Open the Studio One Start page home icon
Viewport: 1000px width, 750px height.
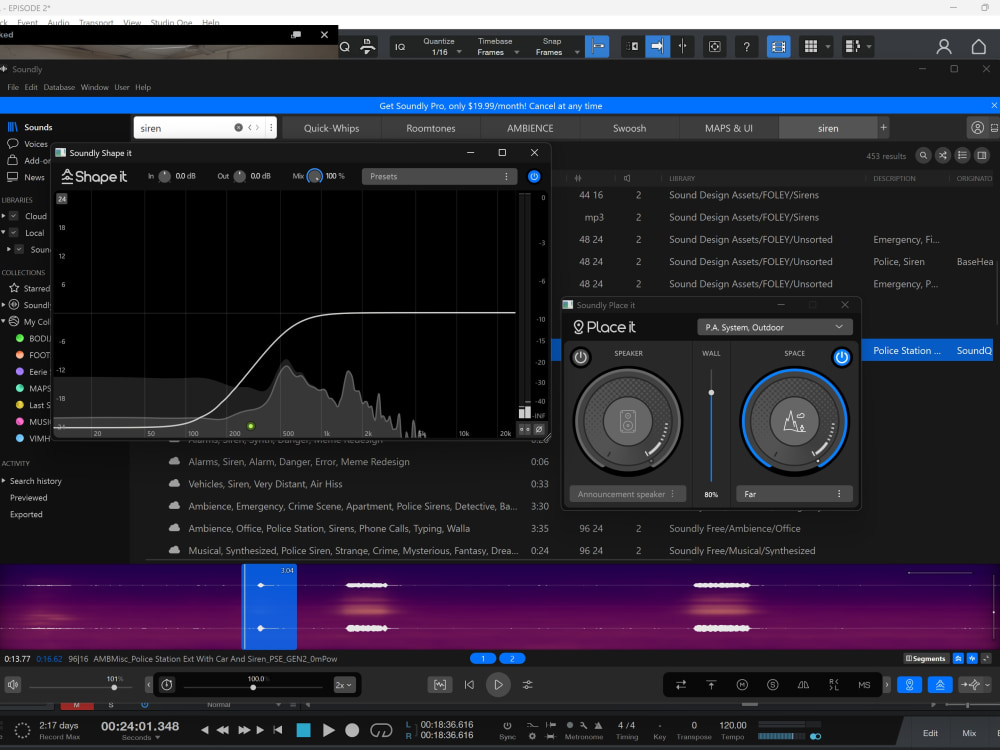[978, 47]
